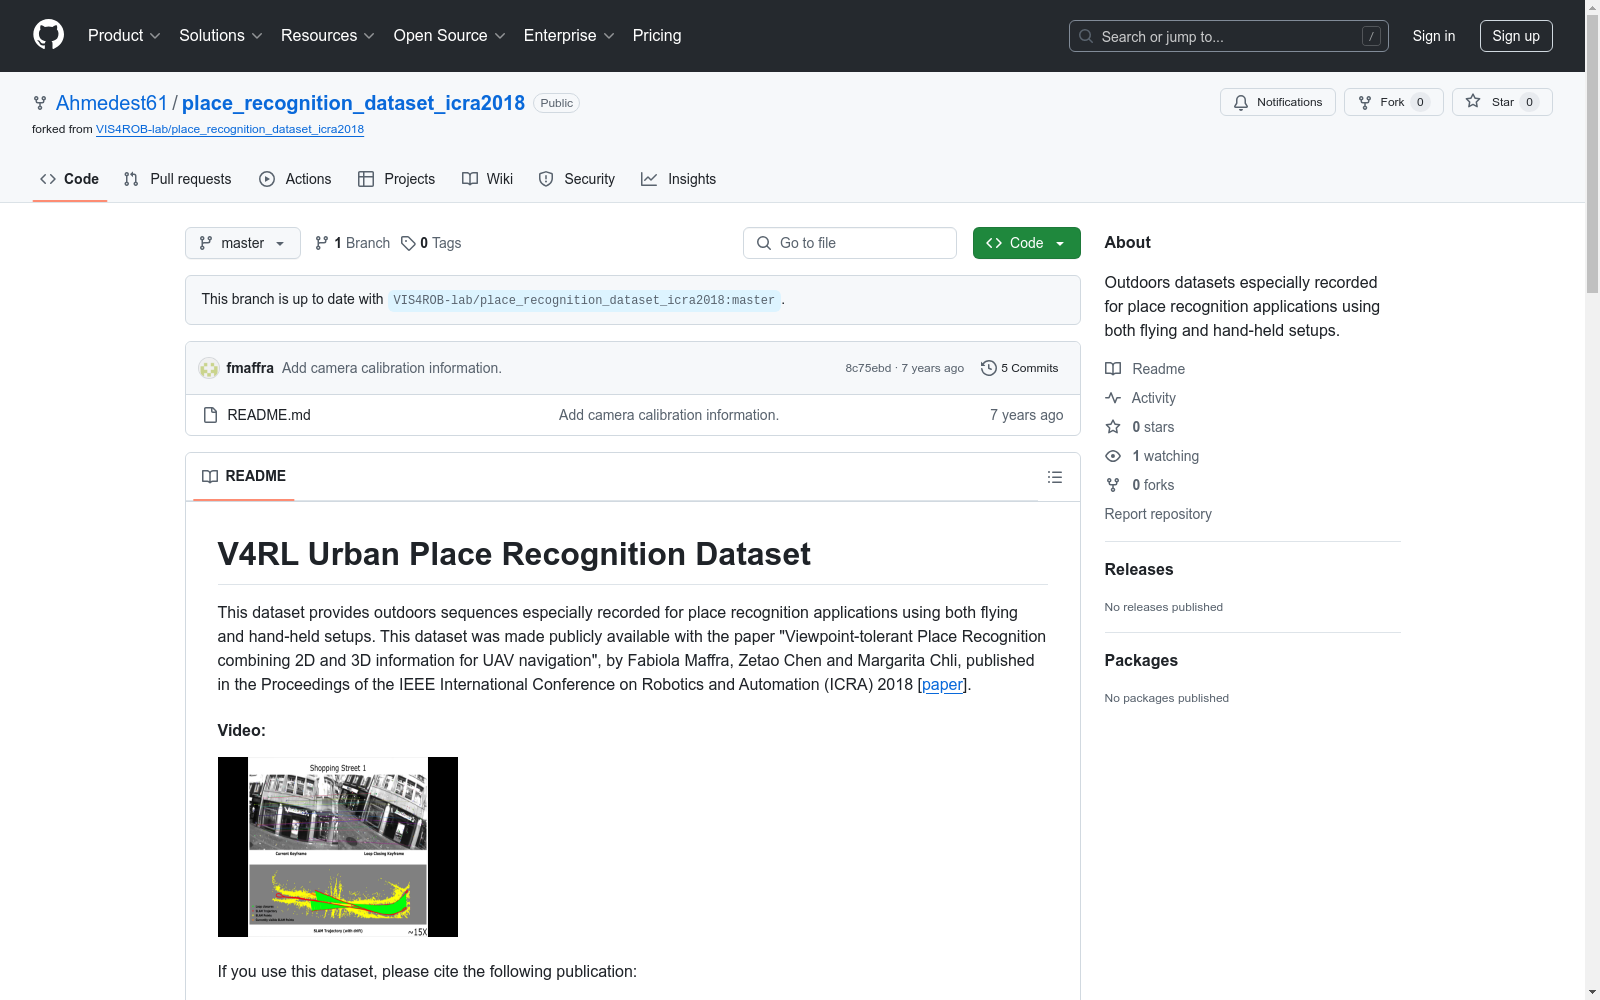Screen dimensions: 1600x1000
Task: Open the latest commit message link
Action: pyautogui.click(x=392, y=368)
